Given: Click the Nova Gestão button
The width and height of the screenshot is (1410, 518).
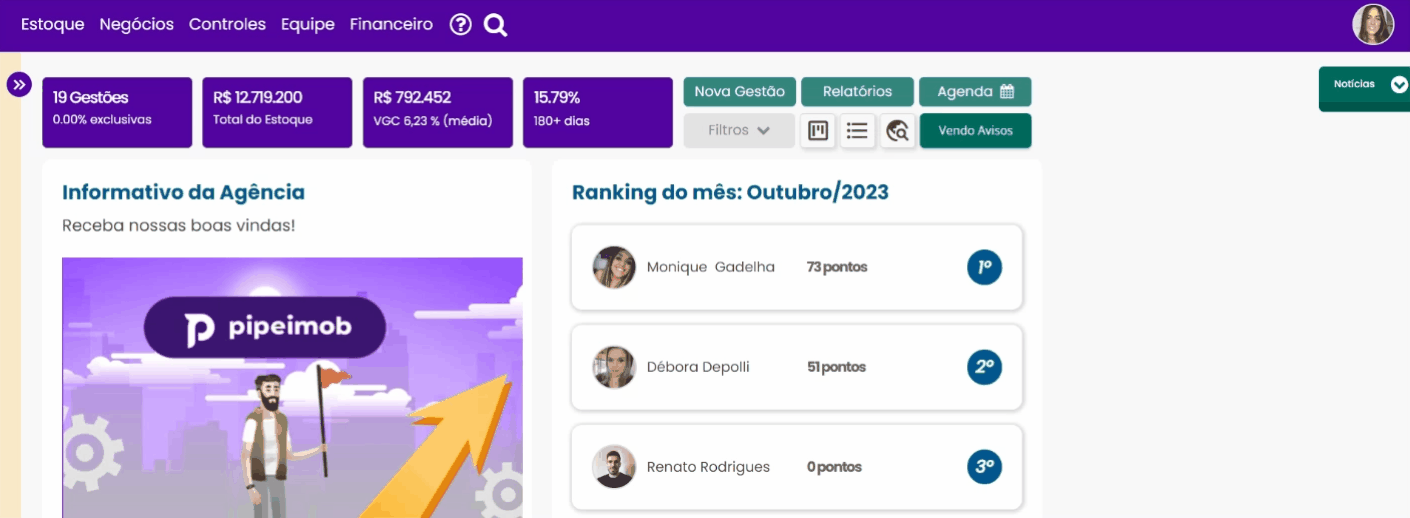Looking at the screenshot, I should tap(740, 92).
